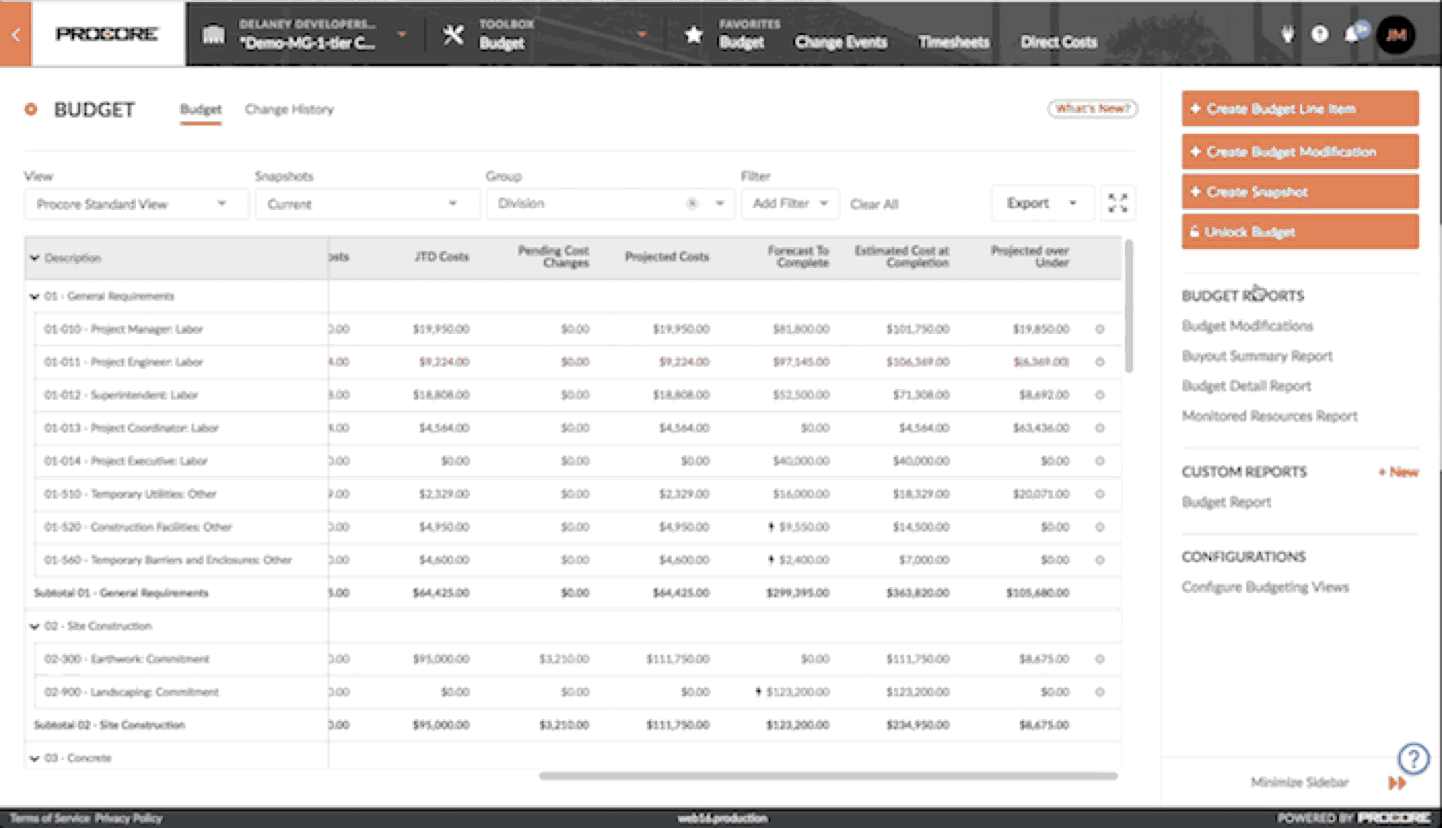Screen dimensions: 1442x828
Task: Open Direct Costs from favorites bar
Action: (1059, 42)
